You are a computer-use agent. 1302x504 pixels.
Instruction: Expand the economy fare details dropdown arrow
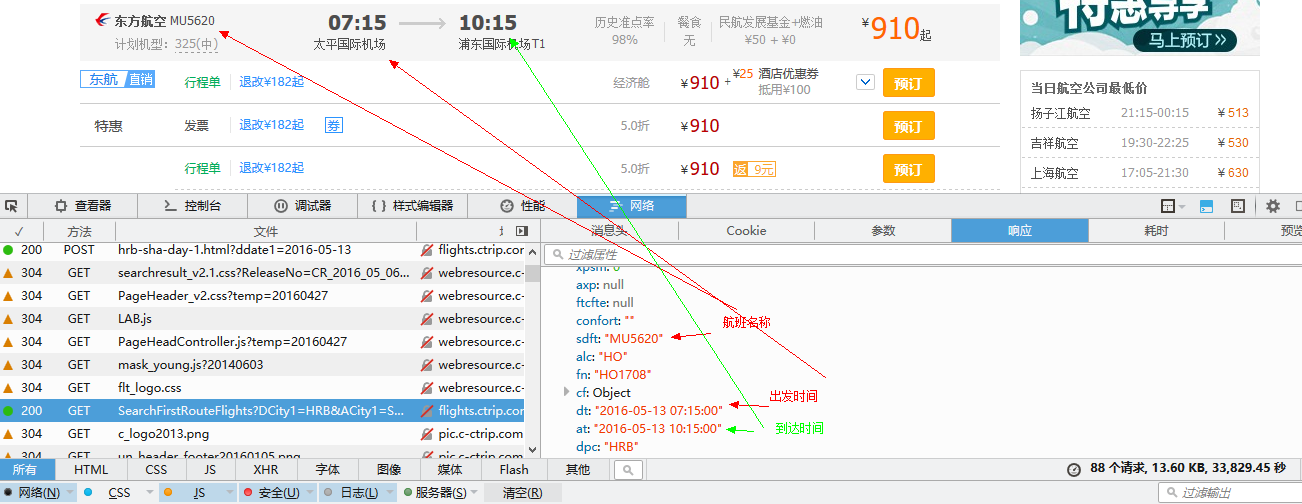[866, 82]
